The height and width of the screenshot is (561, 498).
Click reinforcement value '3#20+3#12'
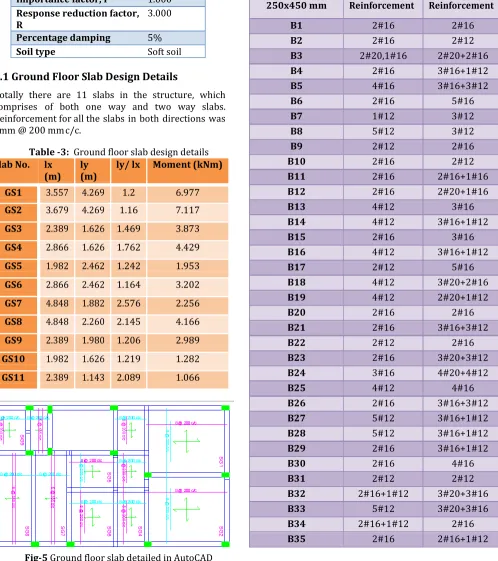[x=463, y=358]
